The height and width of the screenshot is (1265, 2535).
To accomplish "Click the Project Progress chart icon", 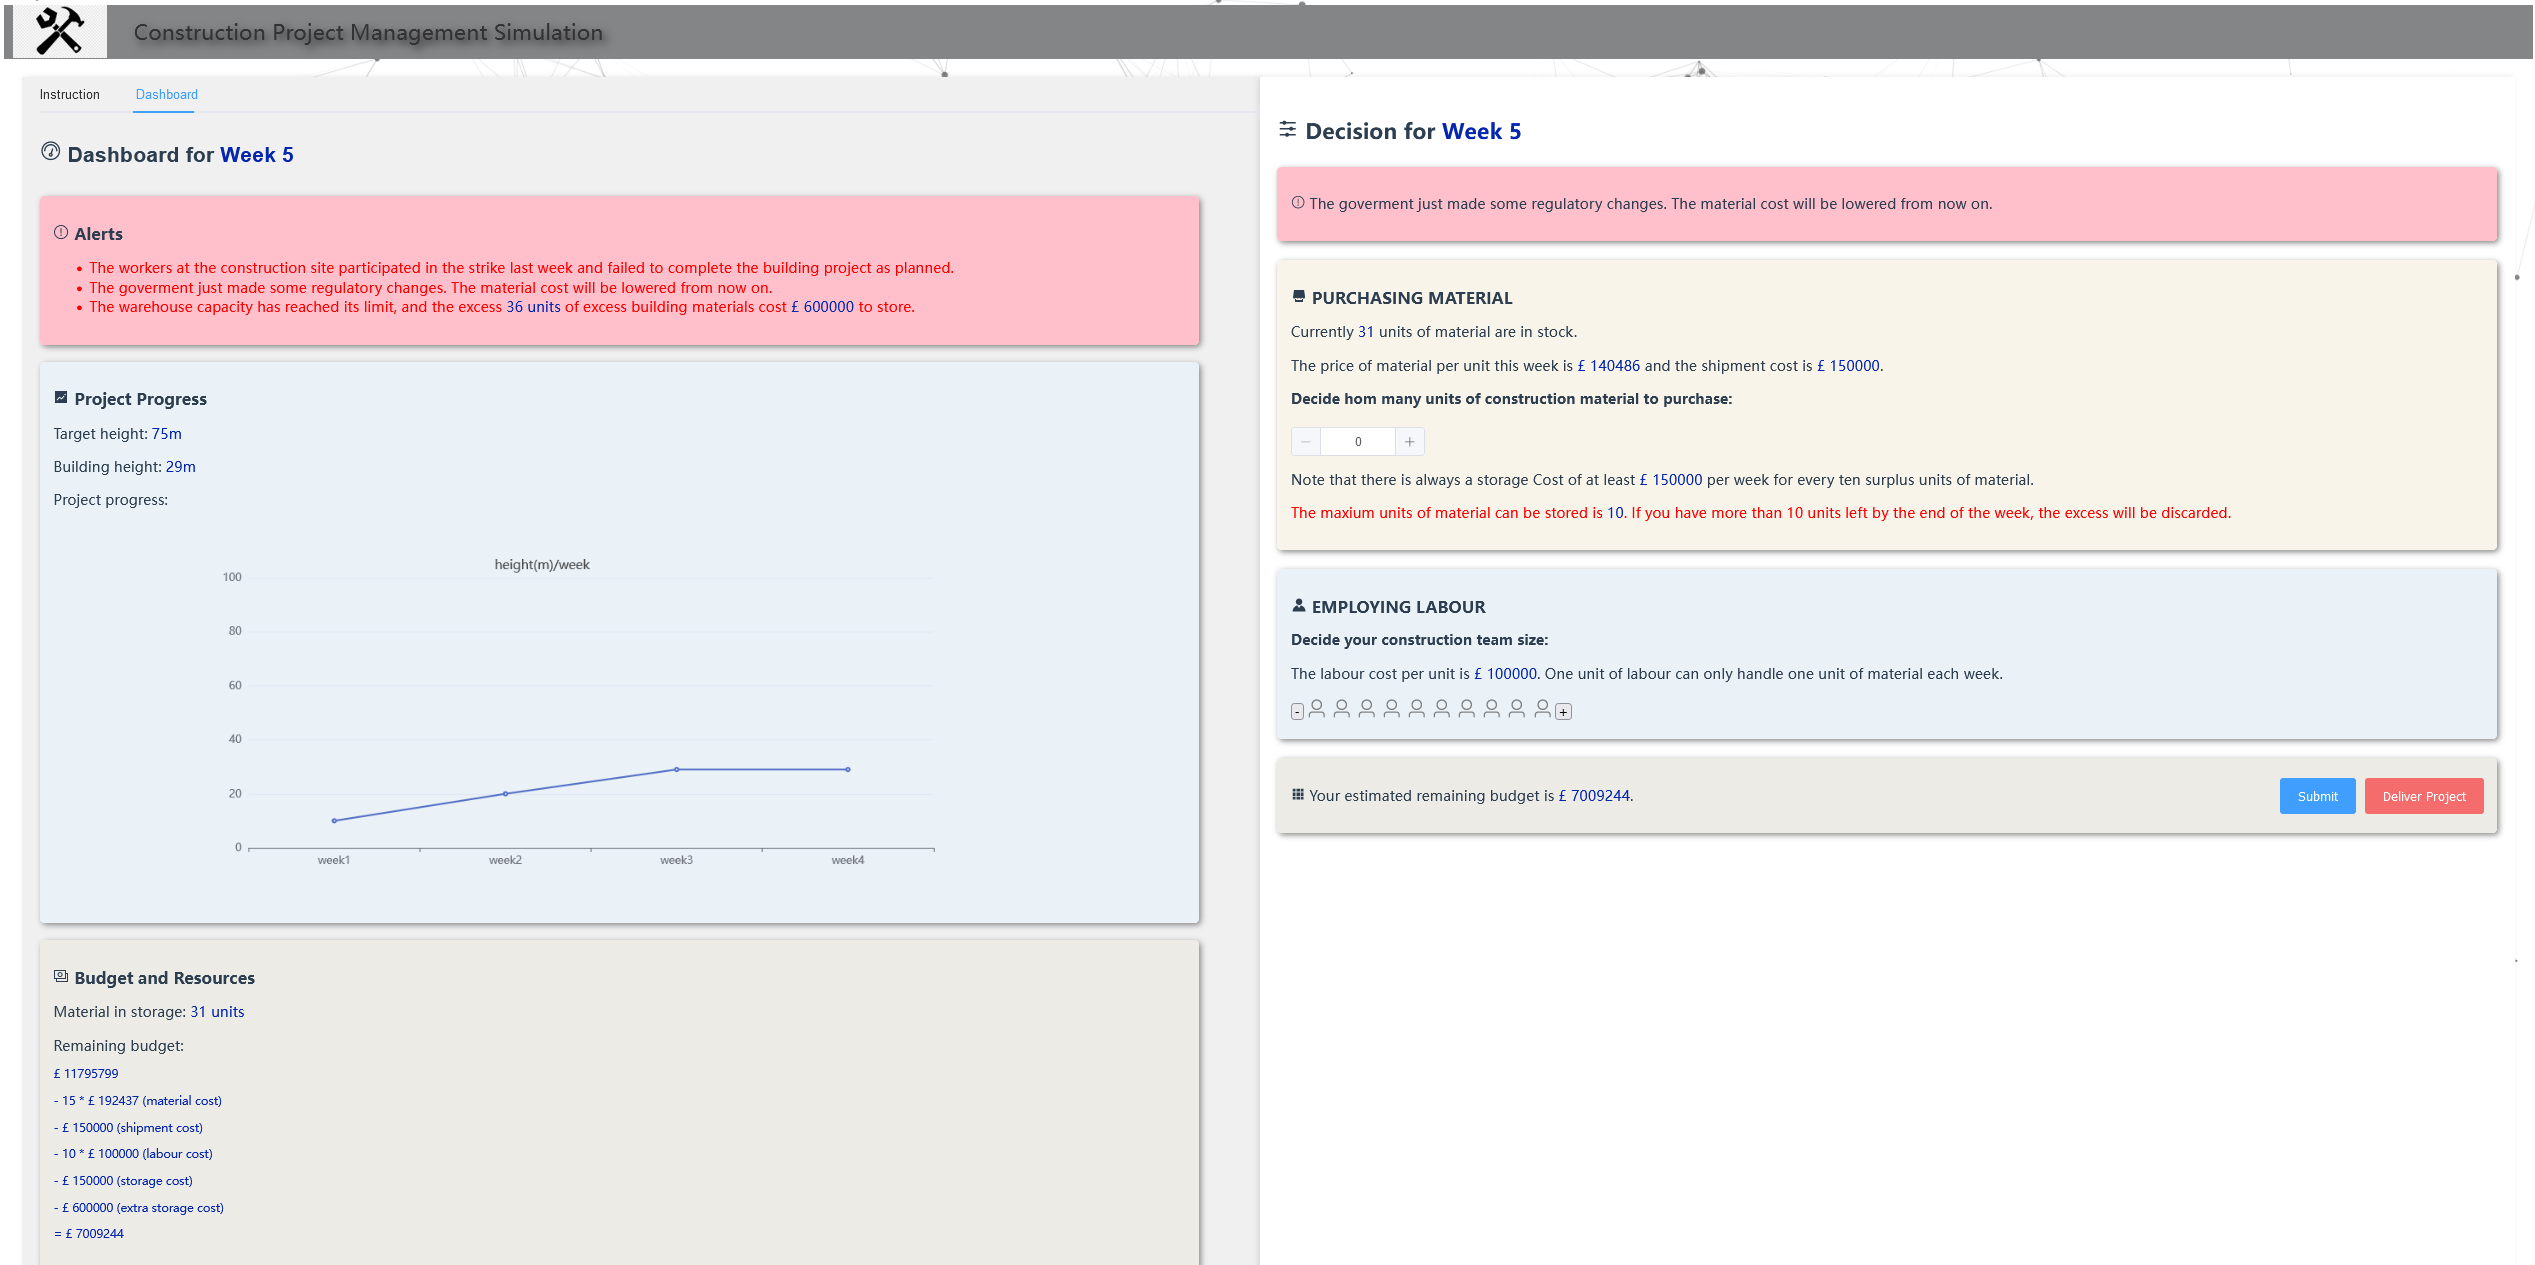I will (61, 398).
